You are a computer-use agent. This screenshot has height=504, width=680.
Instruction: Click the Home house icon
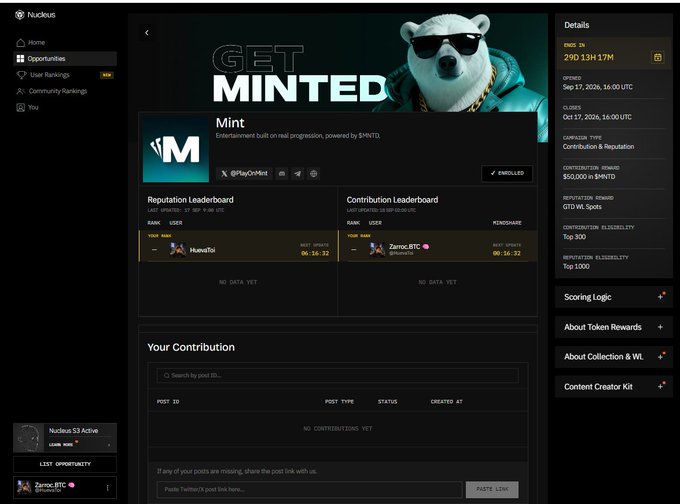point(20,43)
